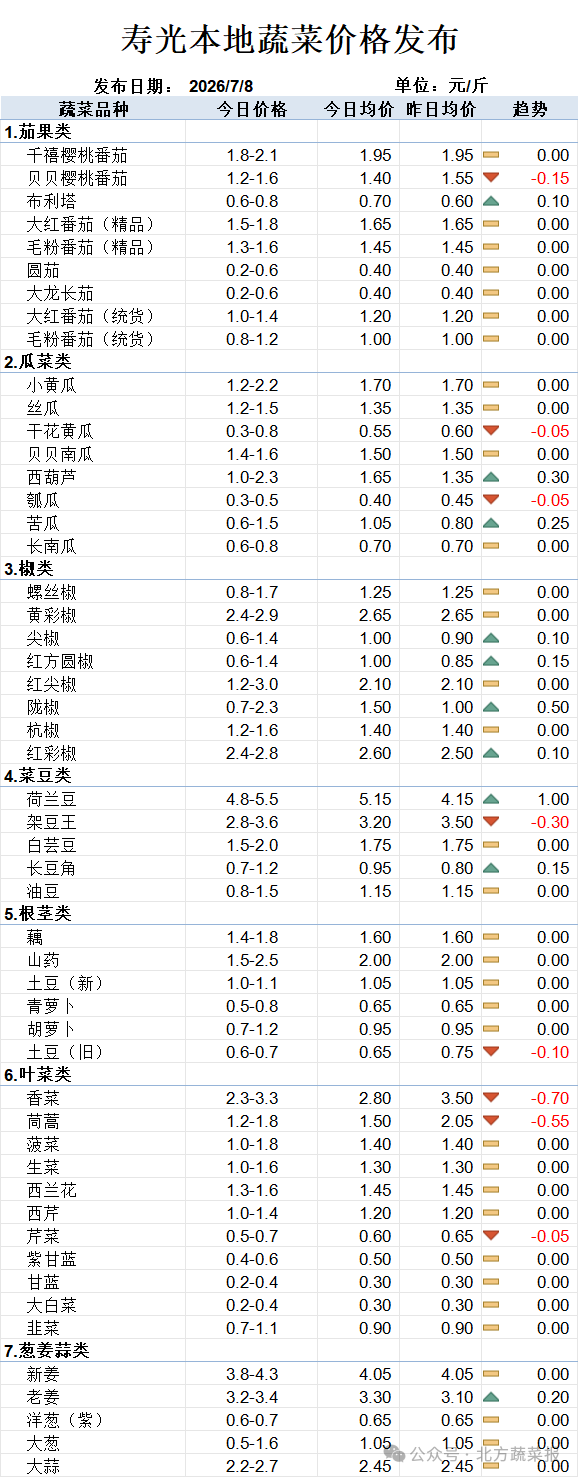Click red down arrow for 贝贝樱桃番茄
This screenshot has height=1477, width=578.
pyautogui.click(x=491, y=178)
